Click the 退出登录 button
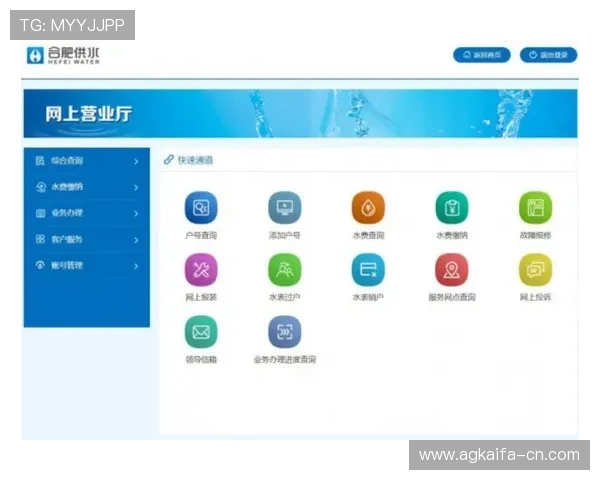600x480 pixels. [548, 55]
